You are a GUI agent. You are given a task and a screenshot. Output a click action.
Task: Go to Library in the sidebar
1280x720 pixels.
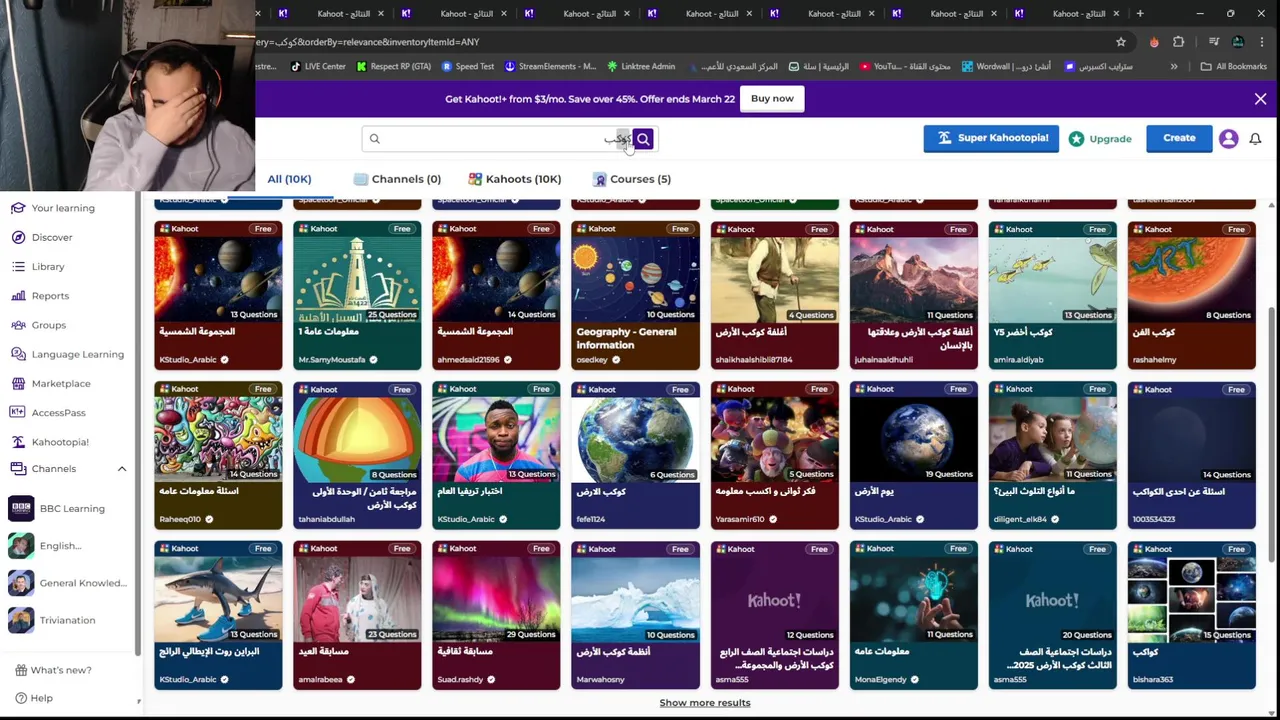tap(38, 267)
